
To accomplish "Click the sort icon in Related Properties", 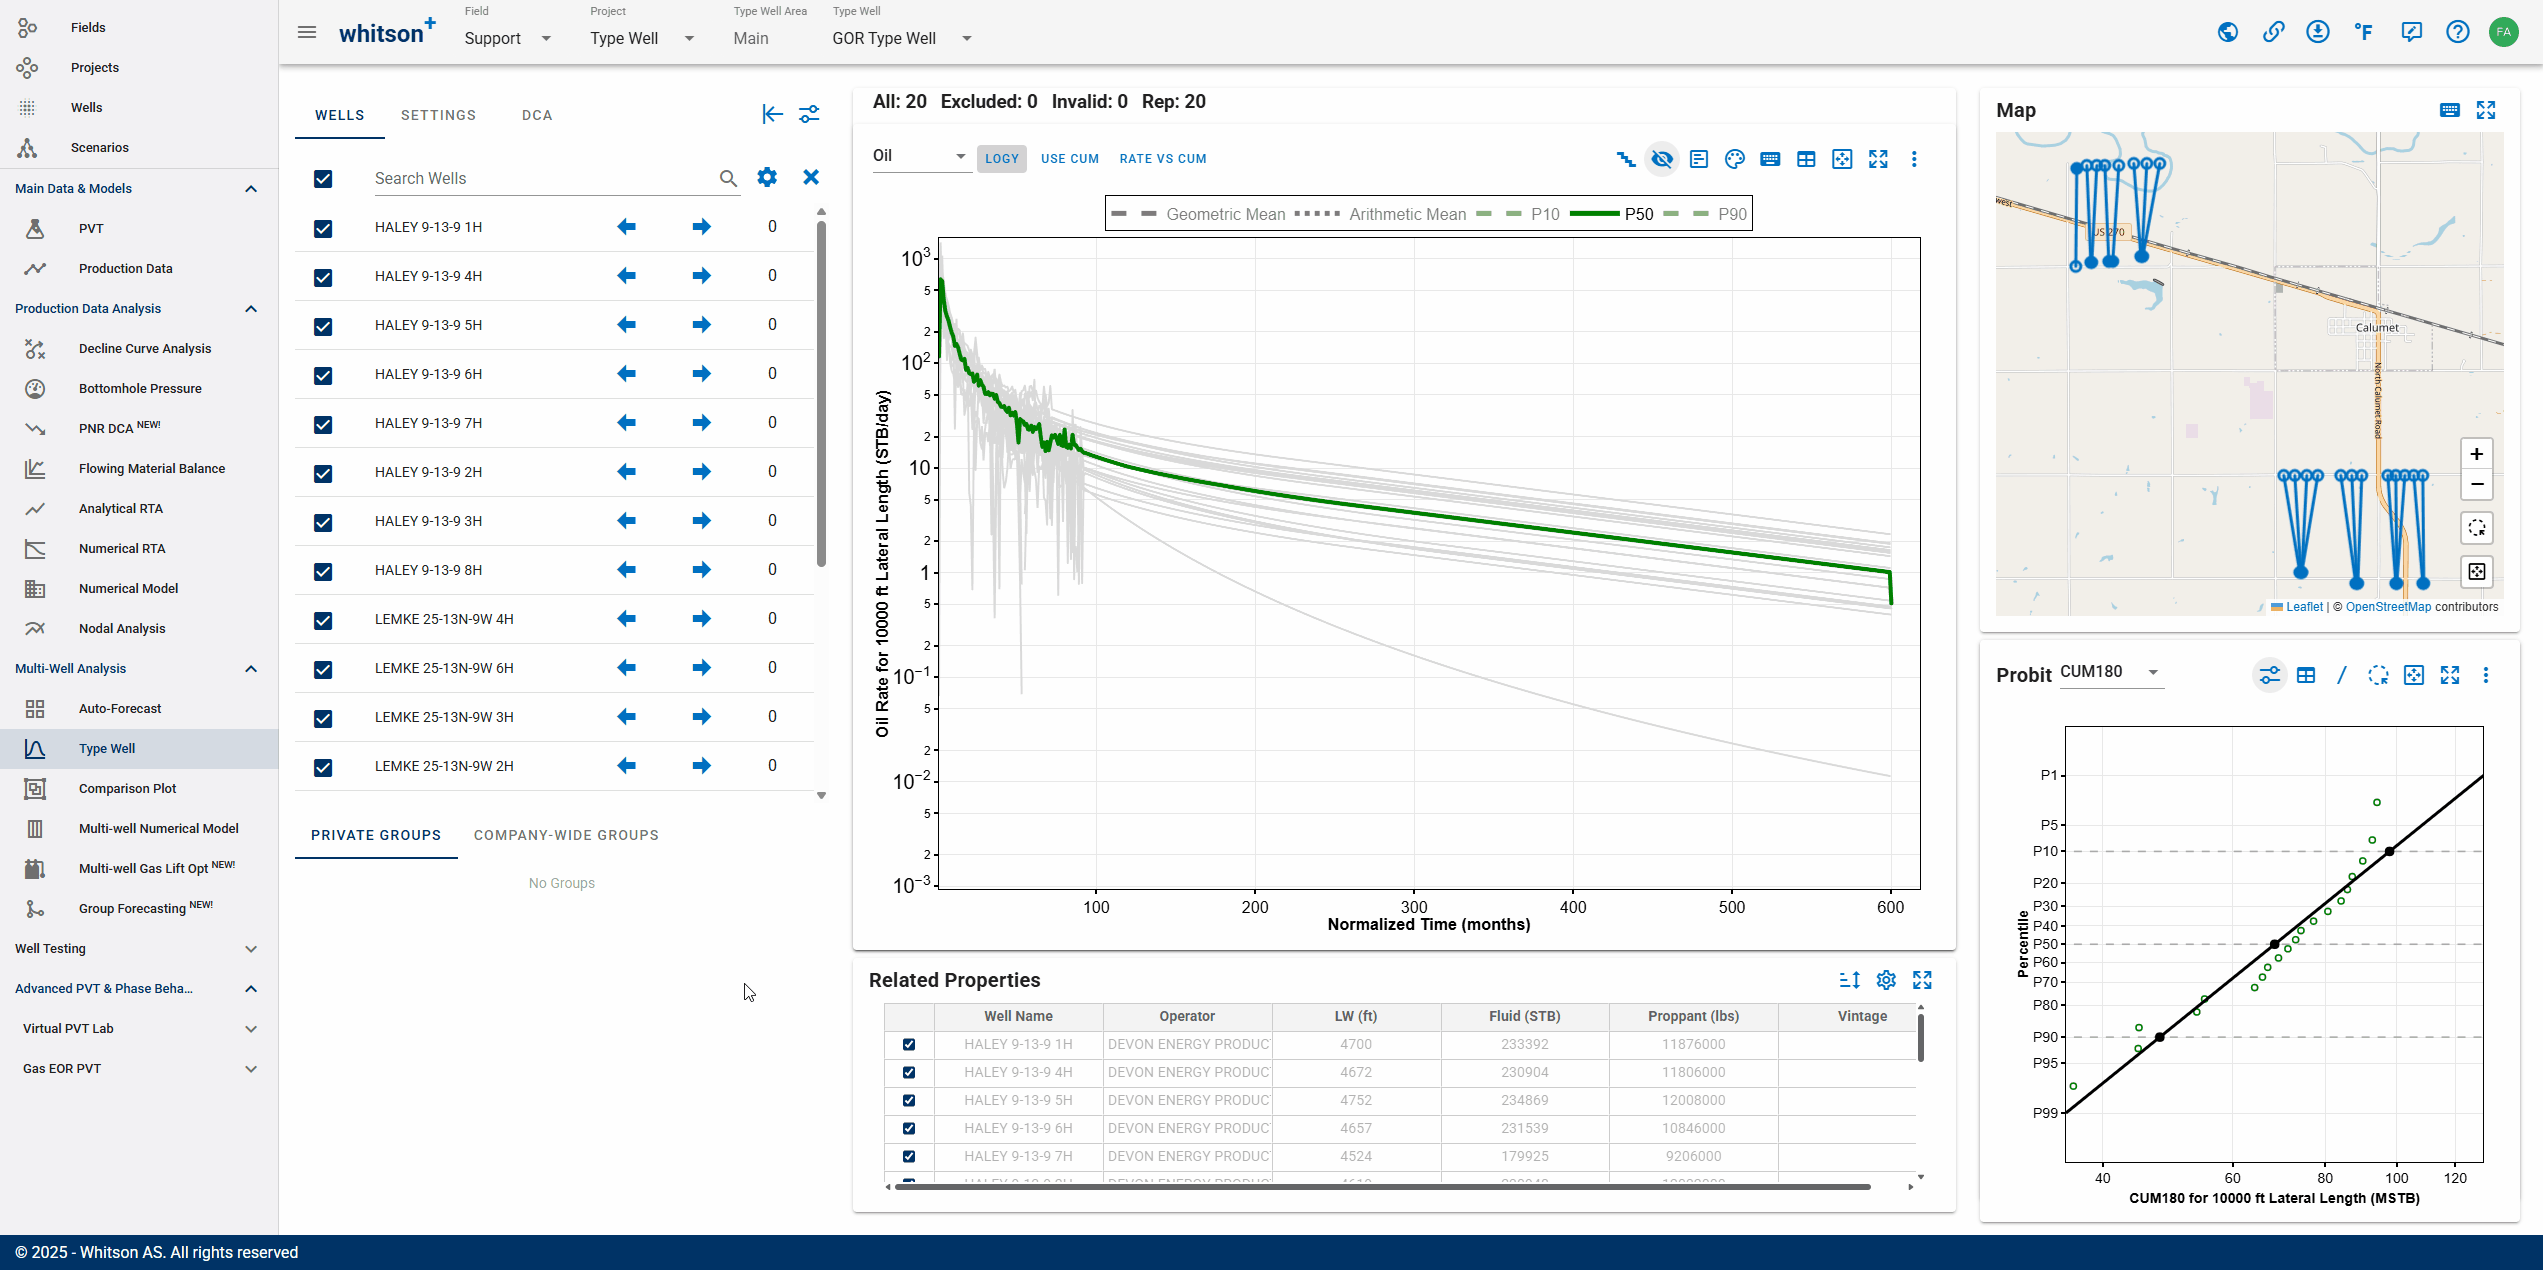I will [1850, 980].
